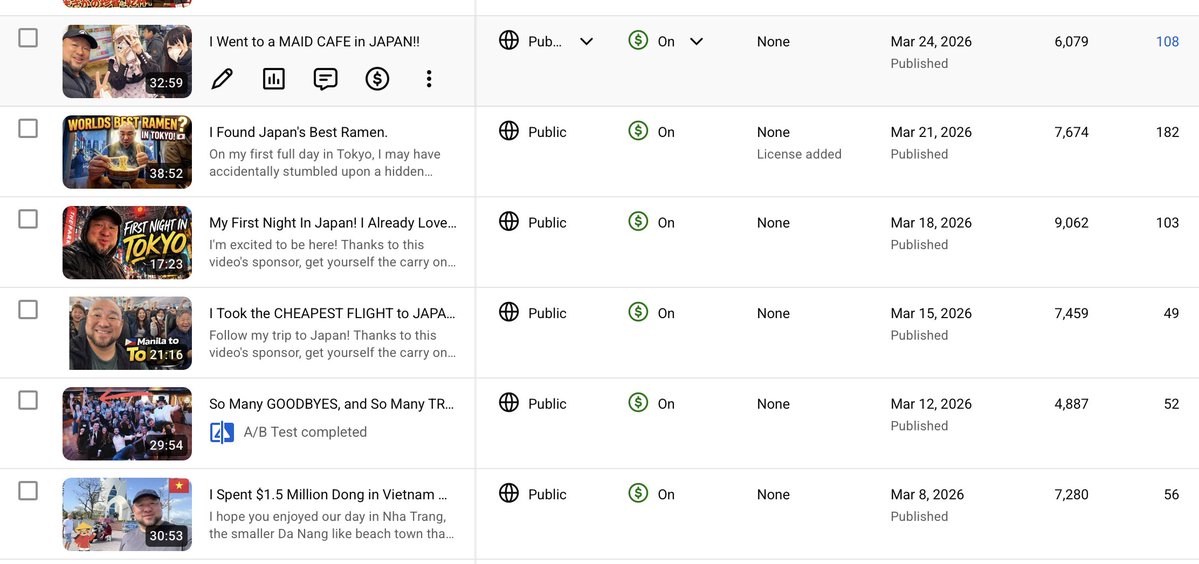Click the comments count 182

click(1168, 132)
